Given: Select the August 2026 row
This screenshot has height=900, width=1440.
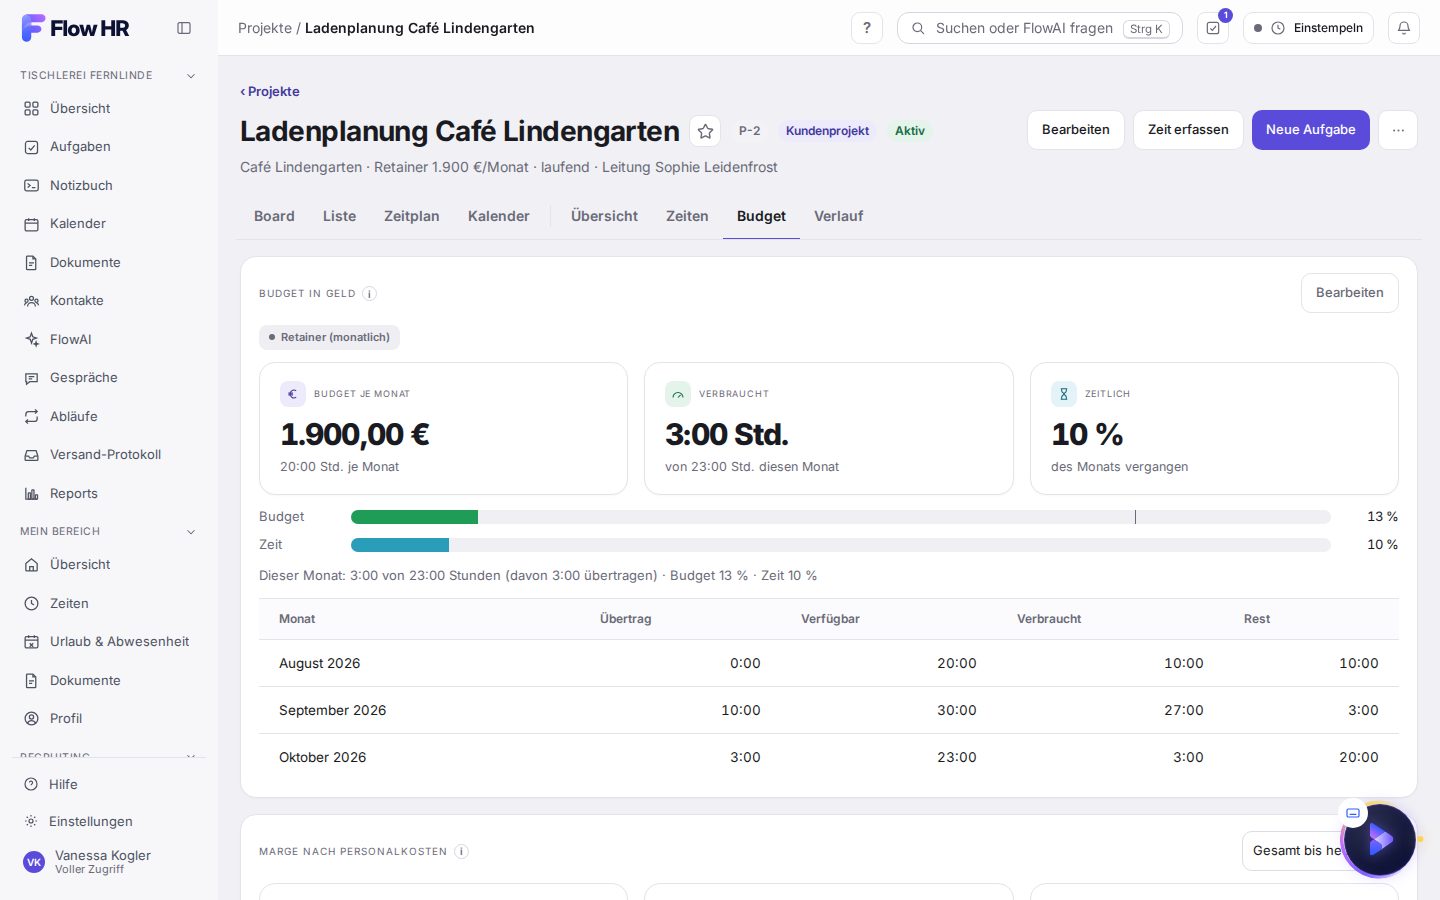Looking at the screenshot, I should [x=829, y=663].
